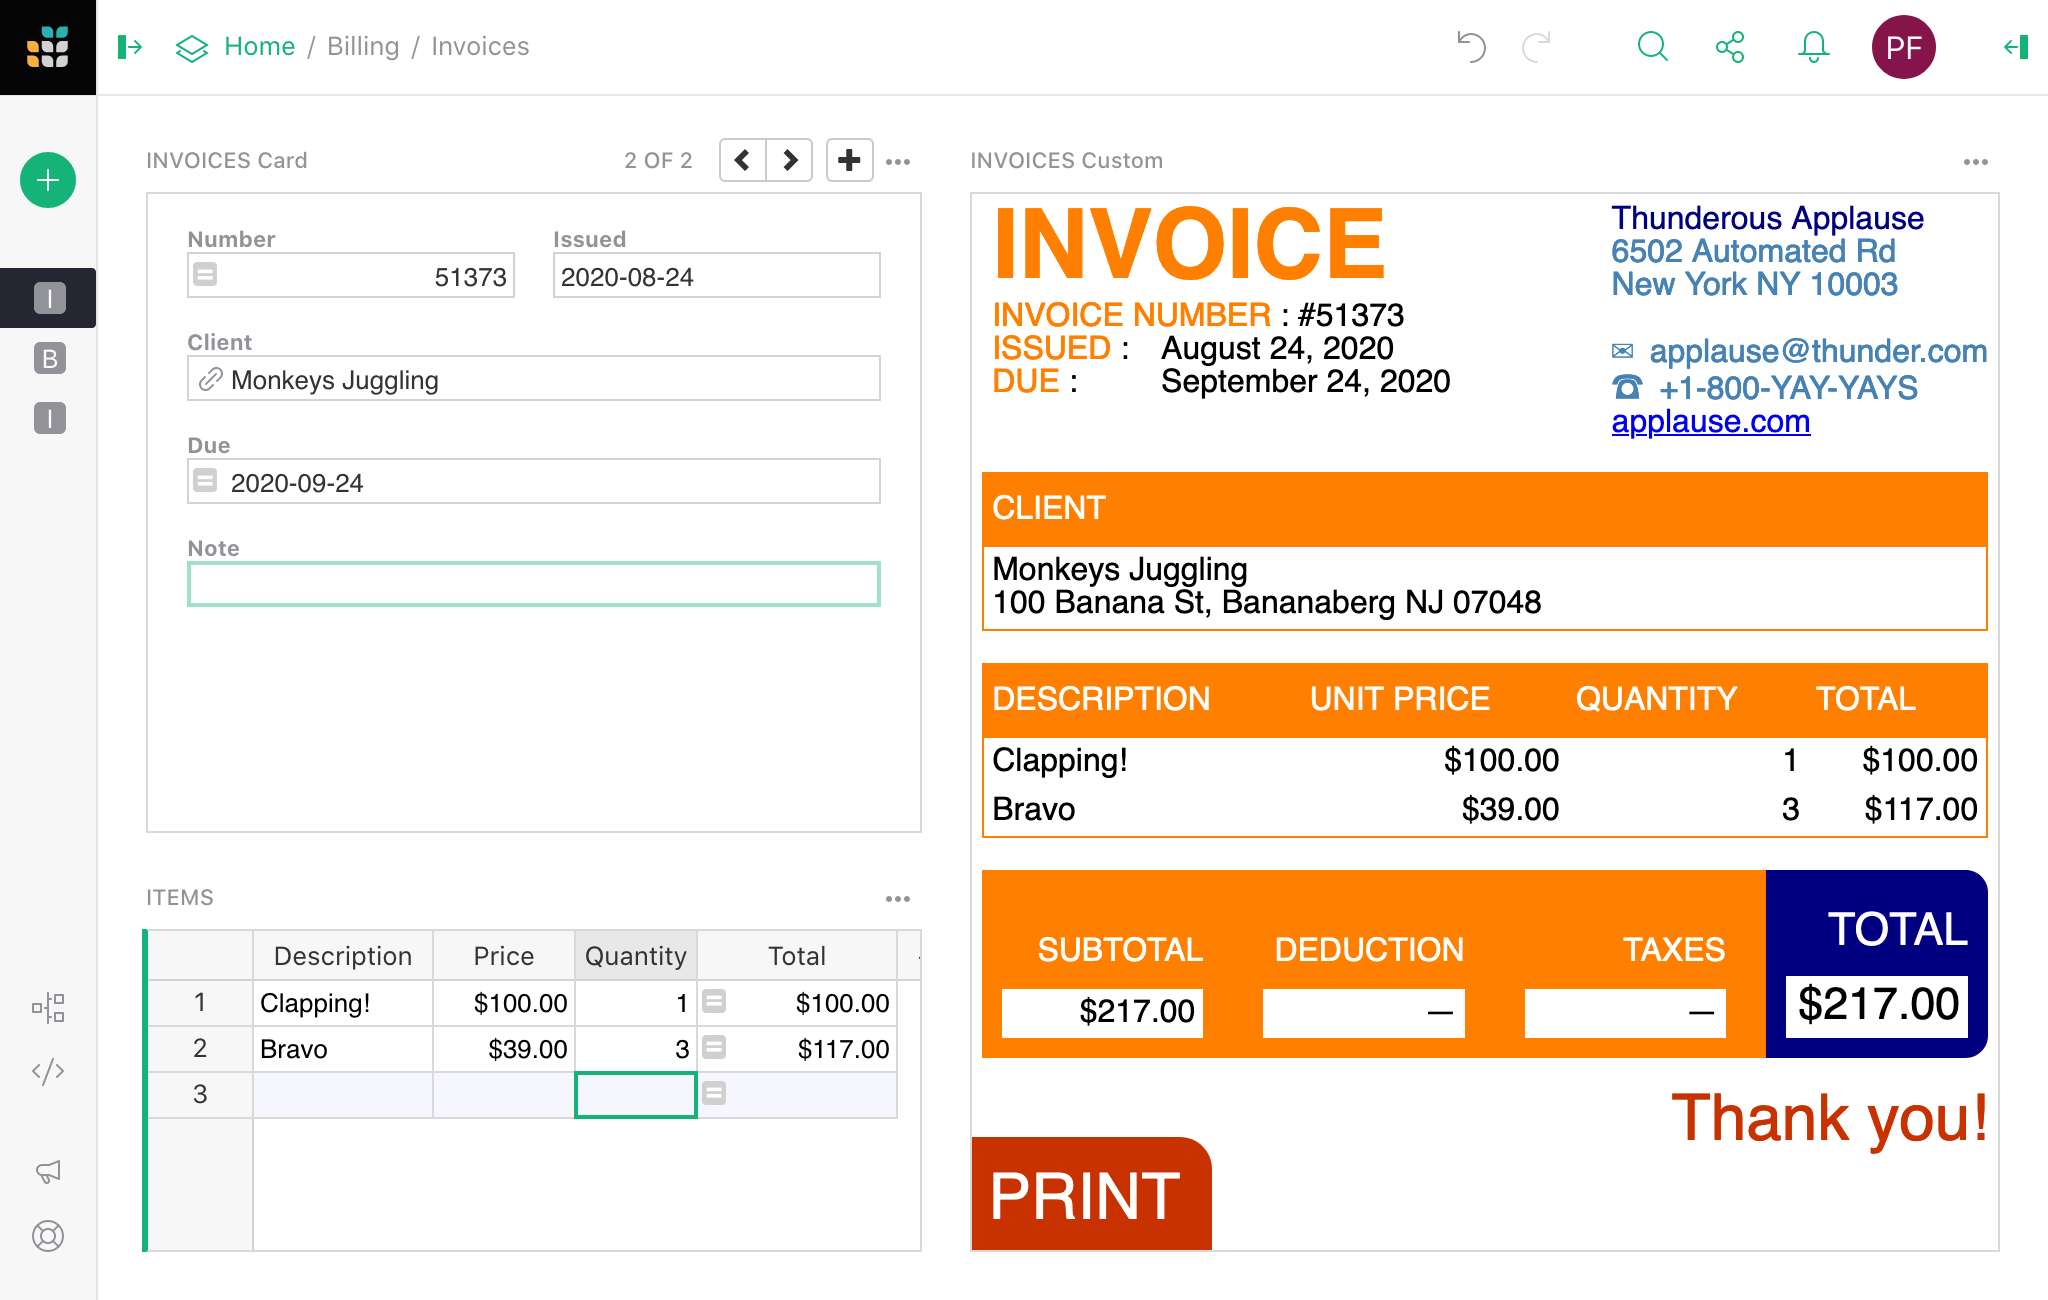Viewport: 2048px width, 1300px height.
Task: Select the Home breadcrumb menu item
Action: tap(260, 46)
